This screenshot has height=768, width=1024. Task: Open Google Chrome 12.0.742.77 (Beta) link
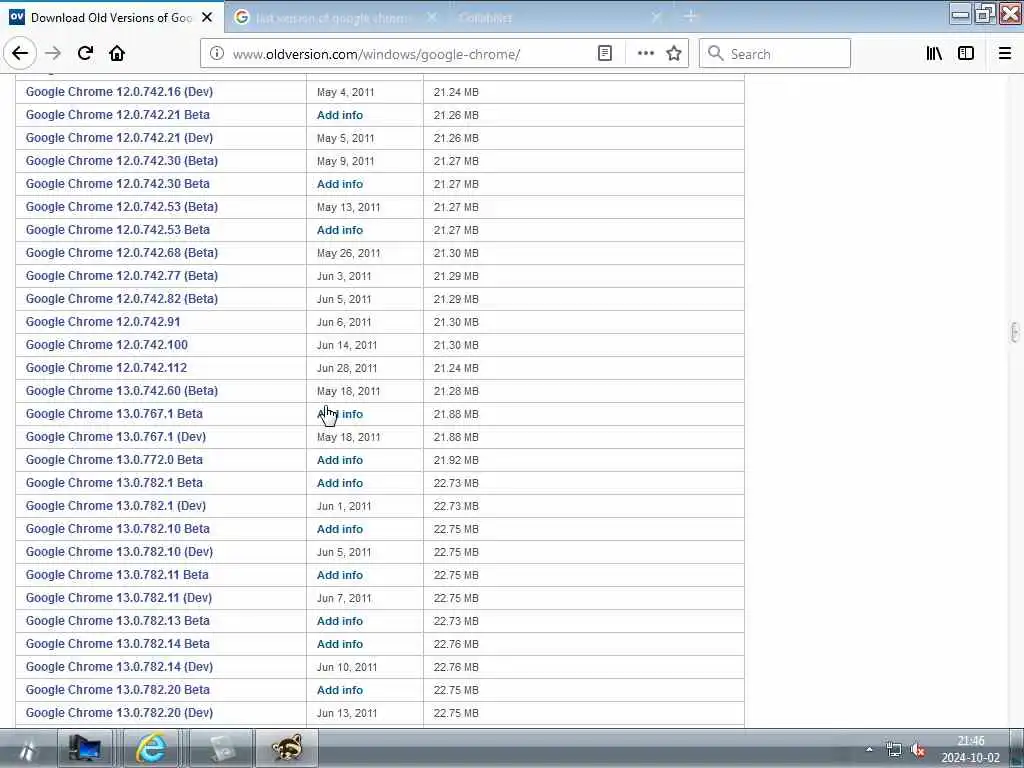[121, 276]
